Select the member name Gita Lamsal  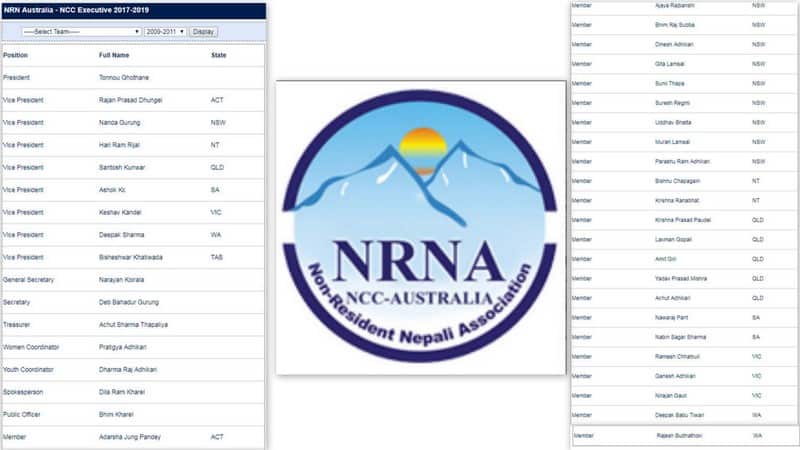(669, 64)
